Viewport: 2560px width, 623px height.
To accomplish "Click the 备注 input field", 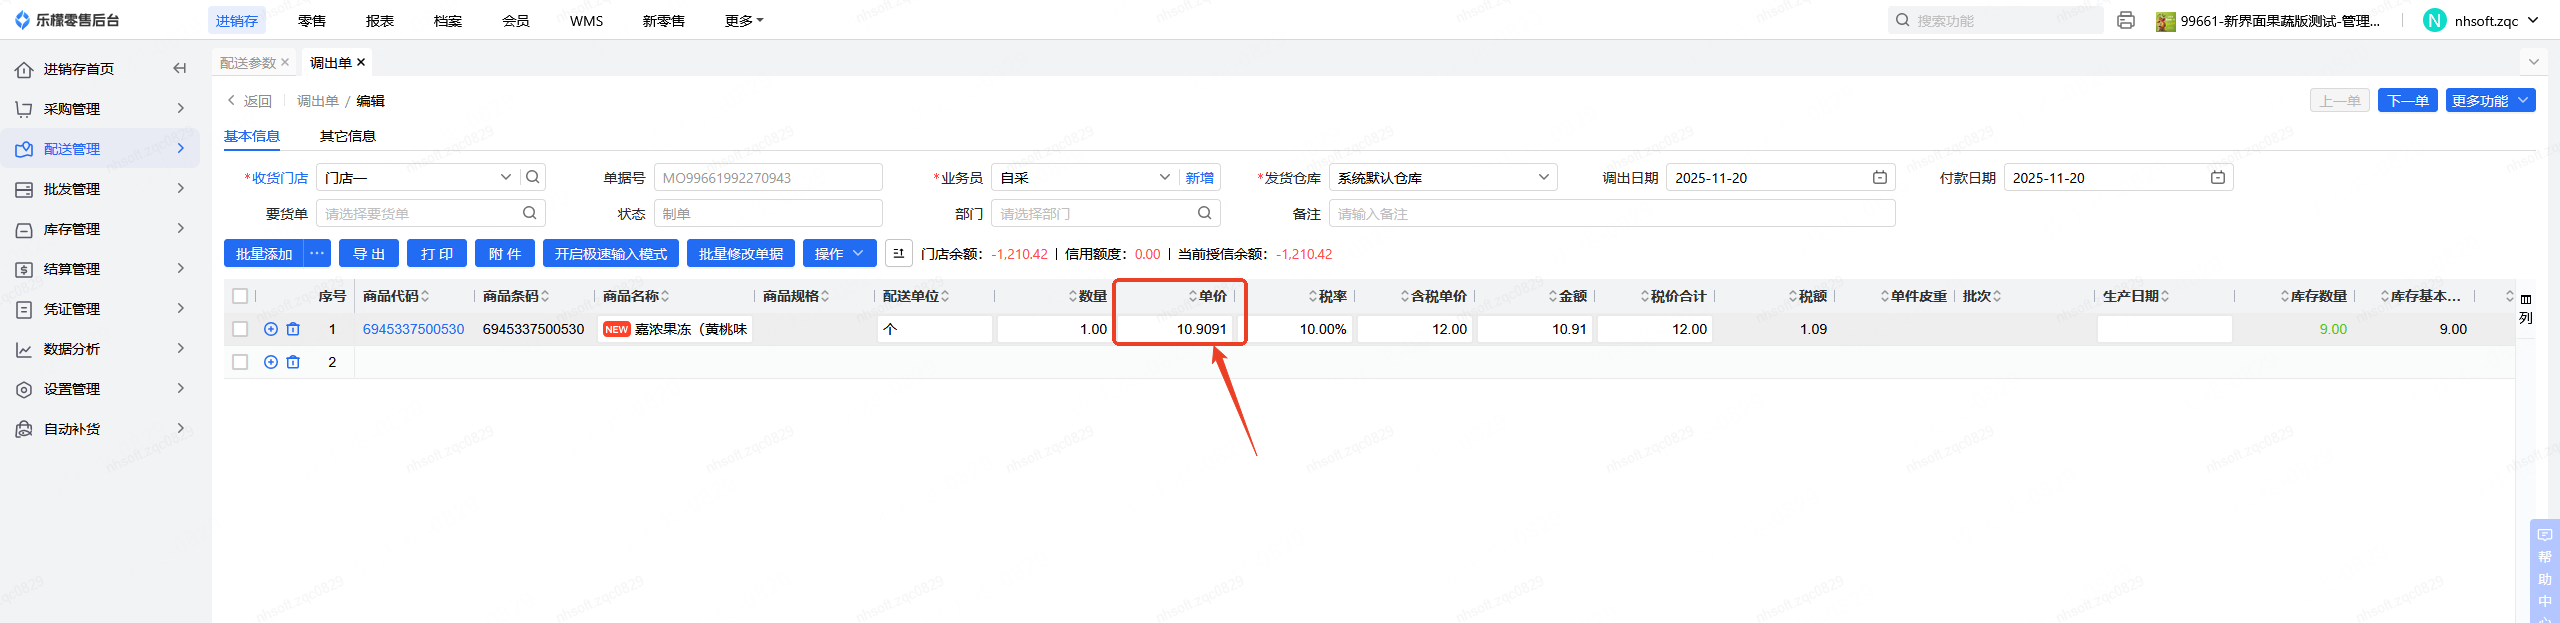I will [x=1612, y=213].
